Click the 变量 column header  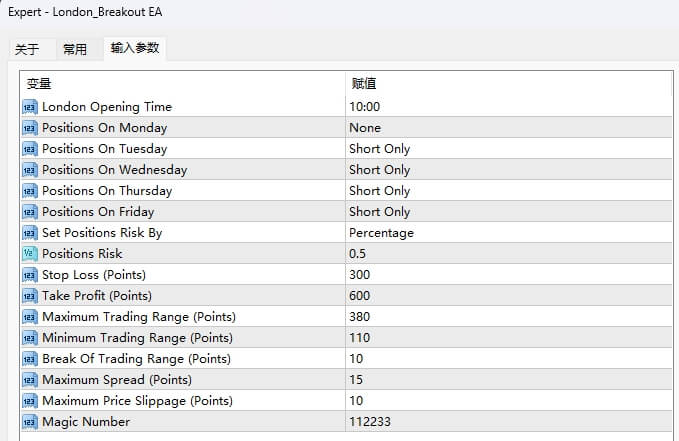(x=39, y=84)
